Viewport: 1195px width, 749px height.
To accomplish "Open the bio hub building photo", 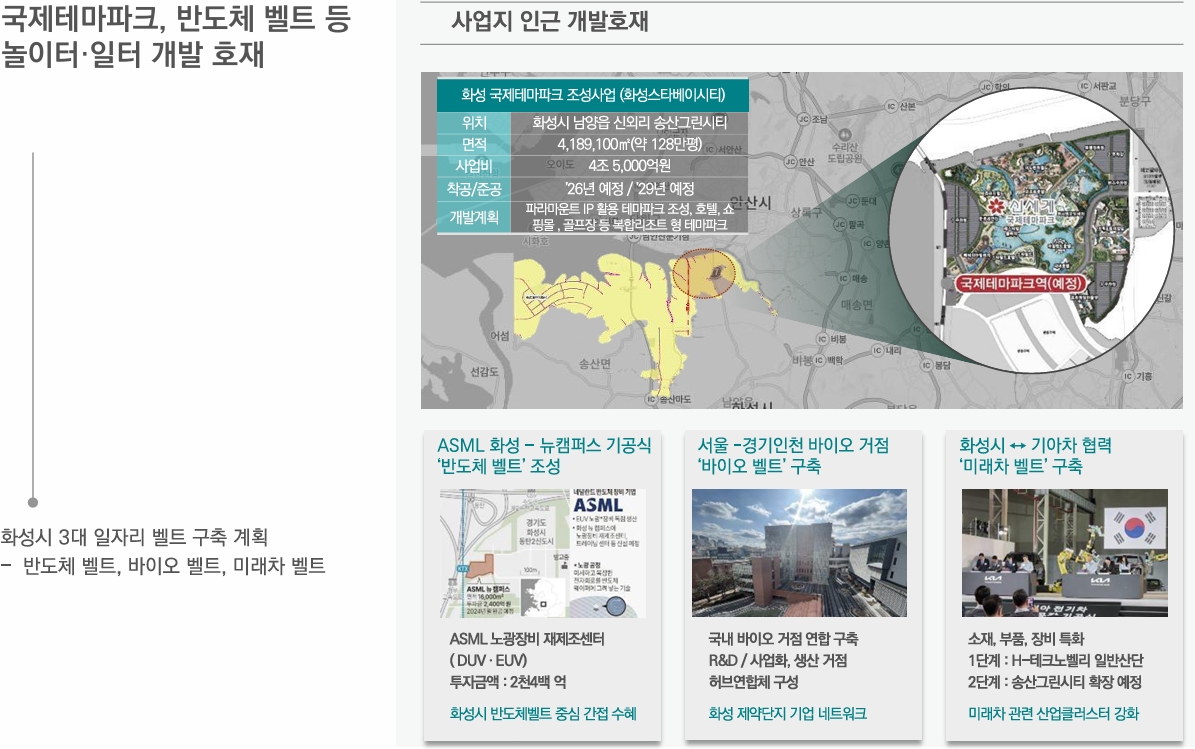I will point(799,553).
